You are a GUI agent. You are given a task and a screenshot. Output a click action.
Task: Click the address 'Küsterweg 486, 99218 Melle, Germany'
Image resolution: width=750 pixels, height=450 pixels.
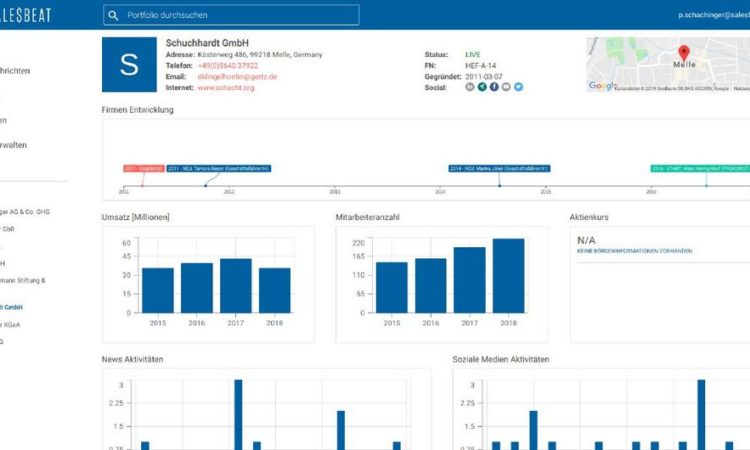click(260, 55)
